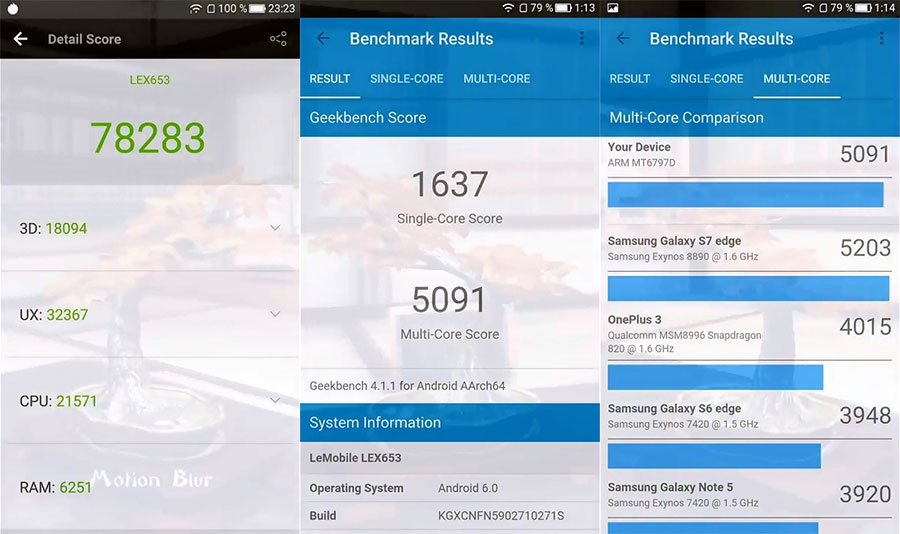Select SINGLE-CORE tab in middle screen
900x534 pixels.
[x=406, y=79]
